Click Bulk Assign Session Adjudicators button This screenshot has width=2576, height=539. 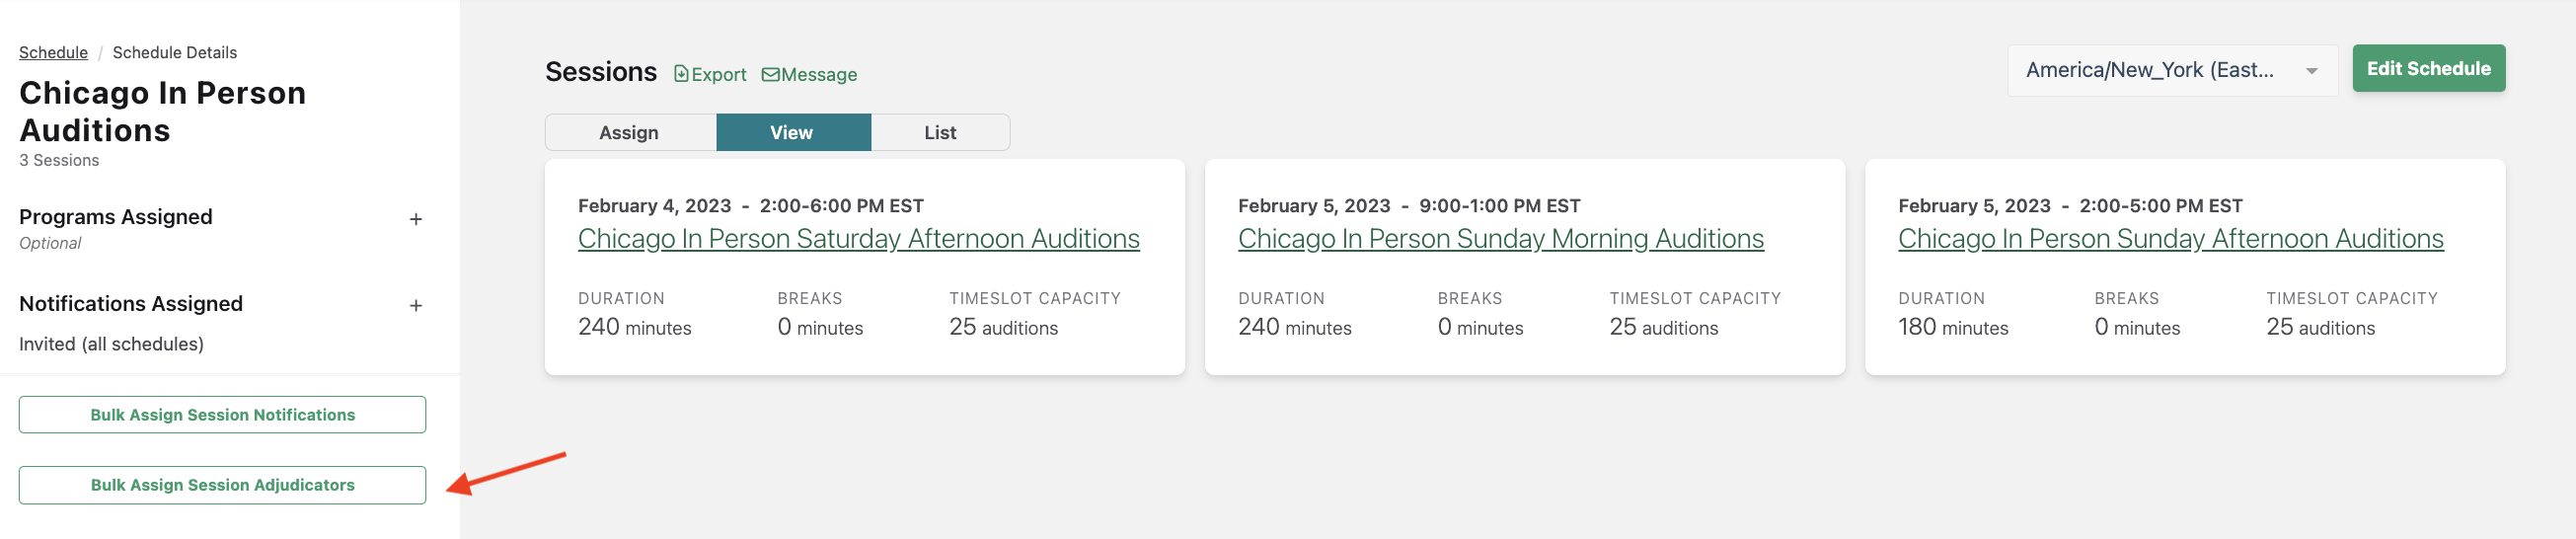coord(222,485)
